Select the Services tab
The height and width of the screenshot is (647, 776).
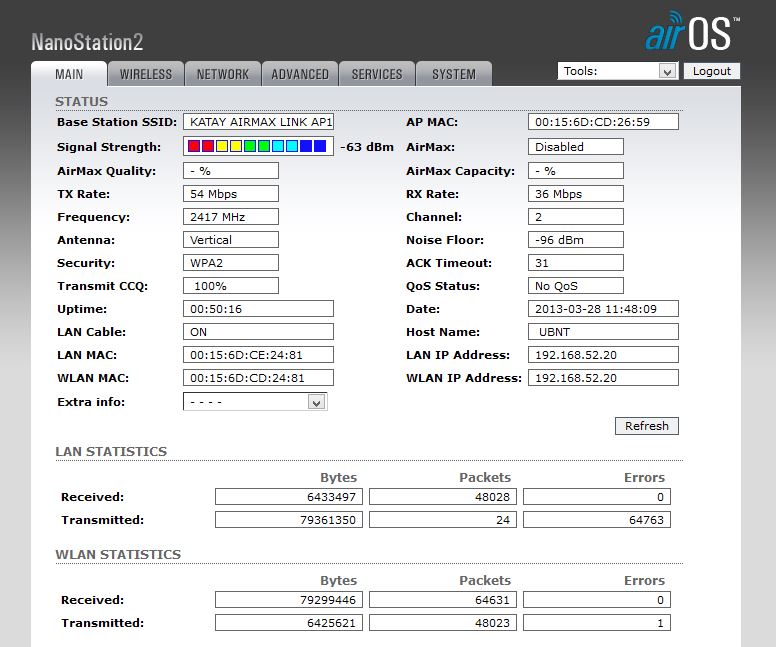coord(377,74)
